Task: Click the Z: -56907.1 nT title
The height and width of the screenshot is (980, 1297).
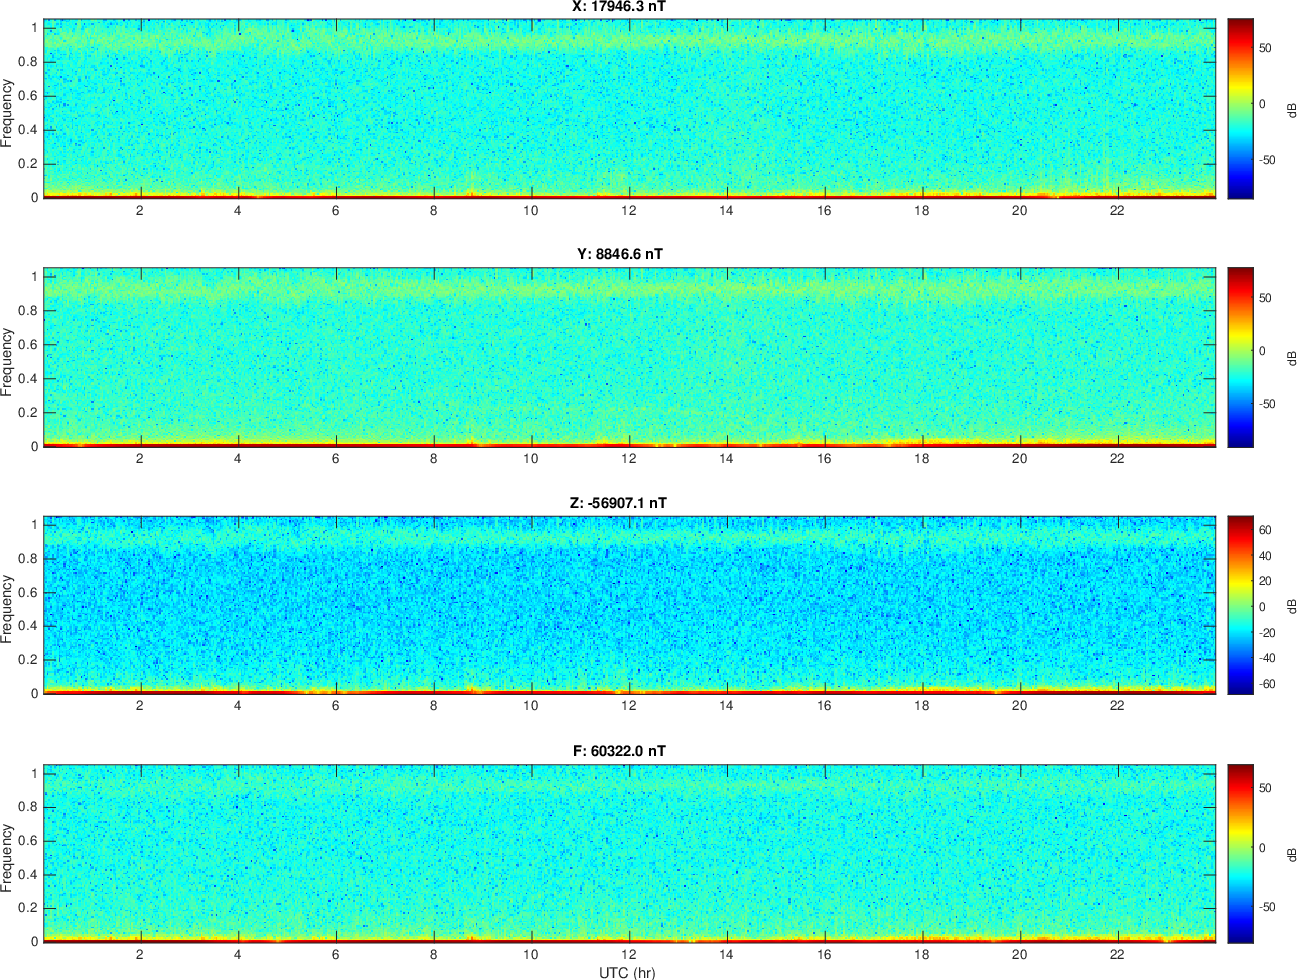Action: coord(618,503)
